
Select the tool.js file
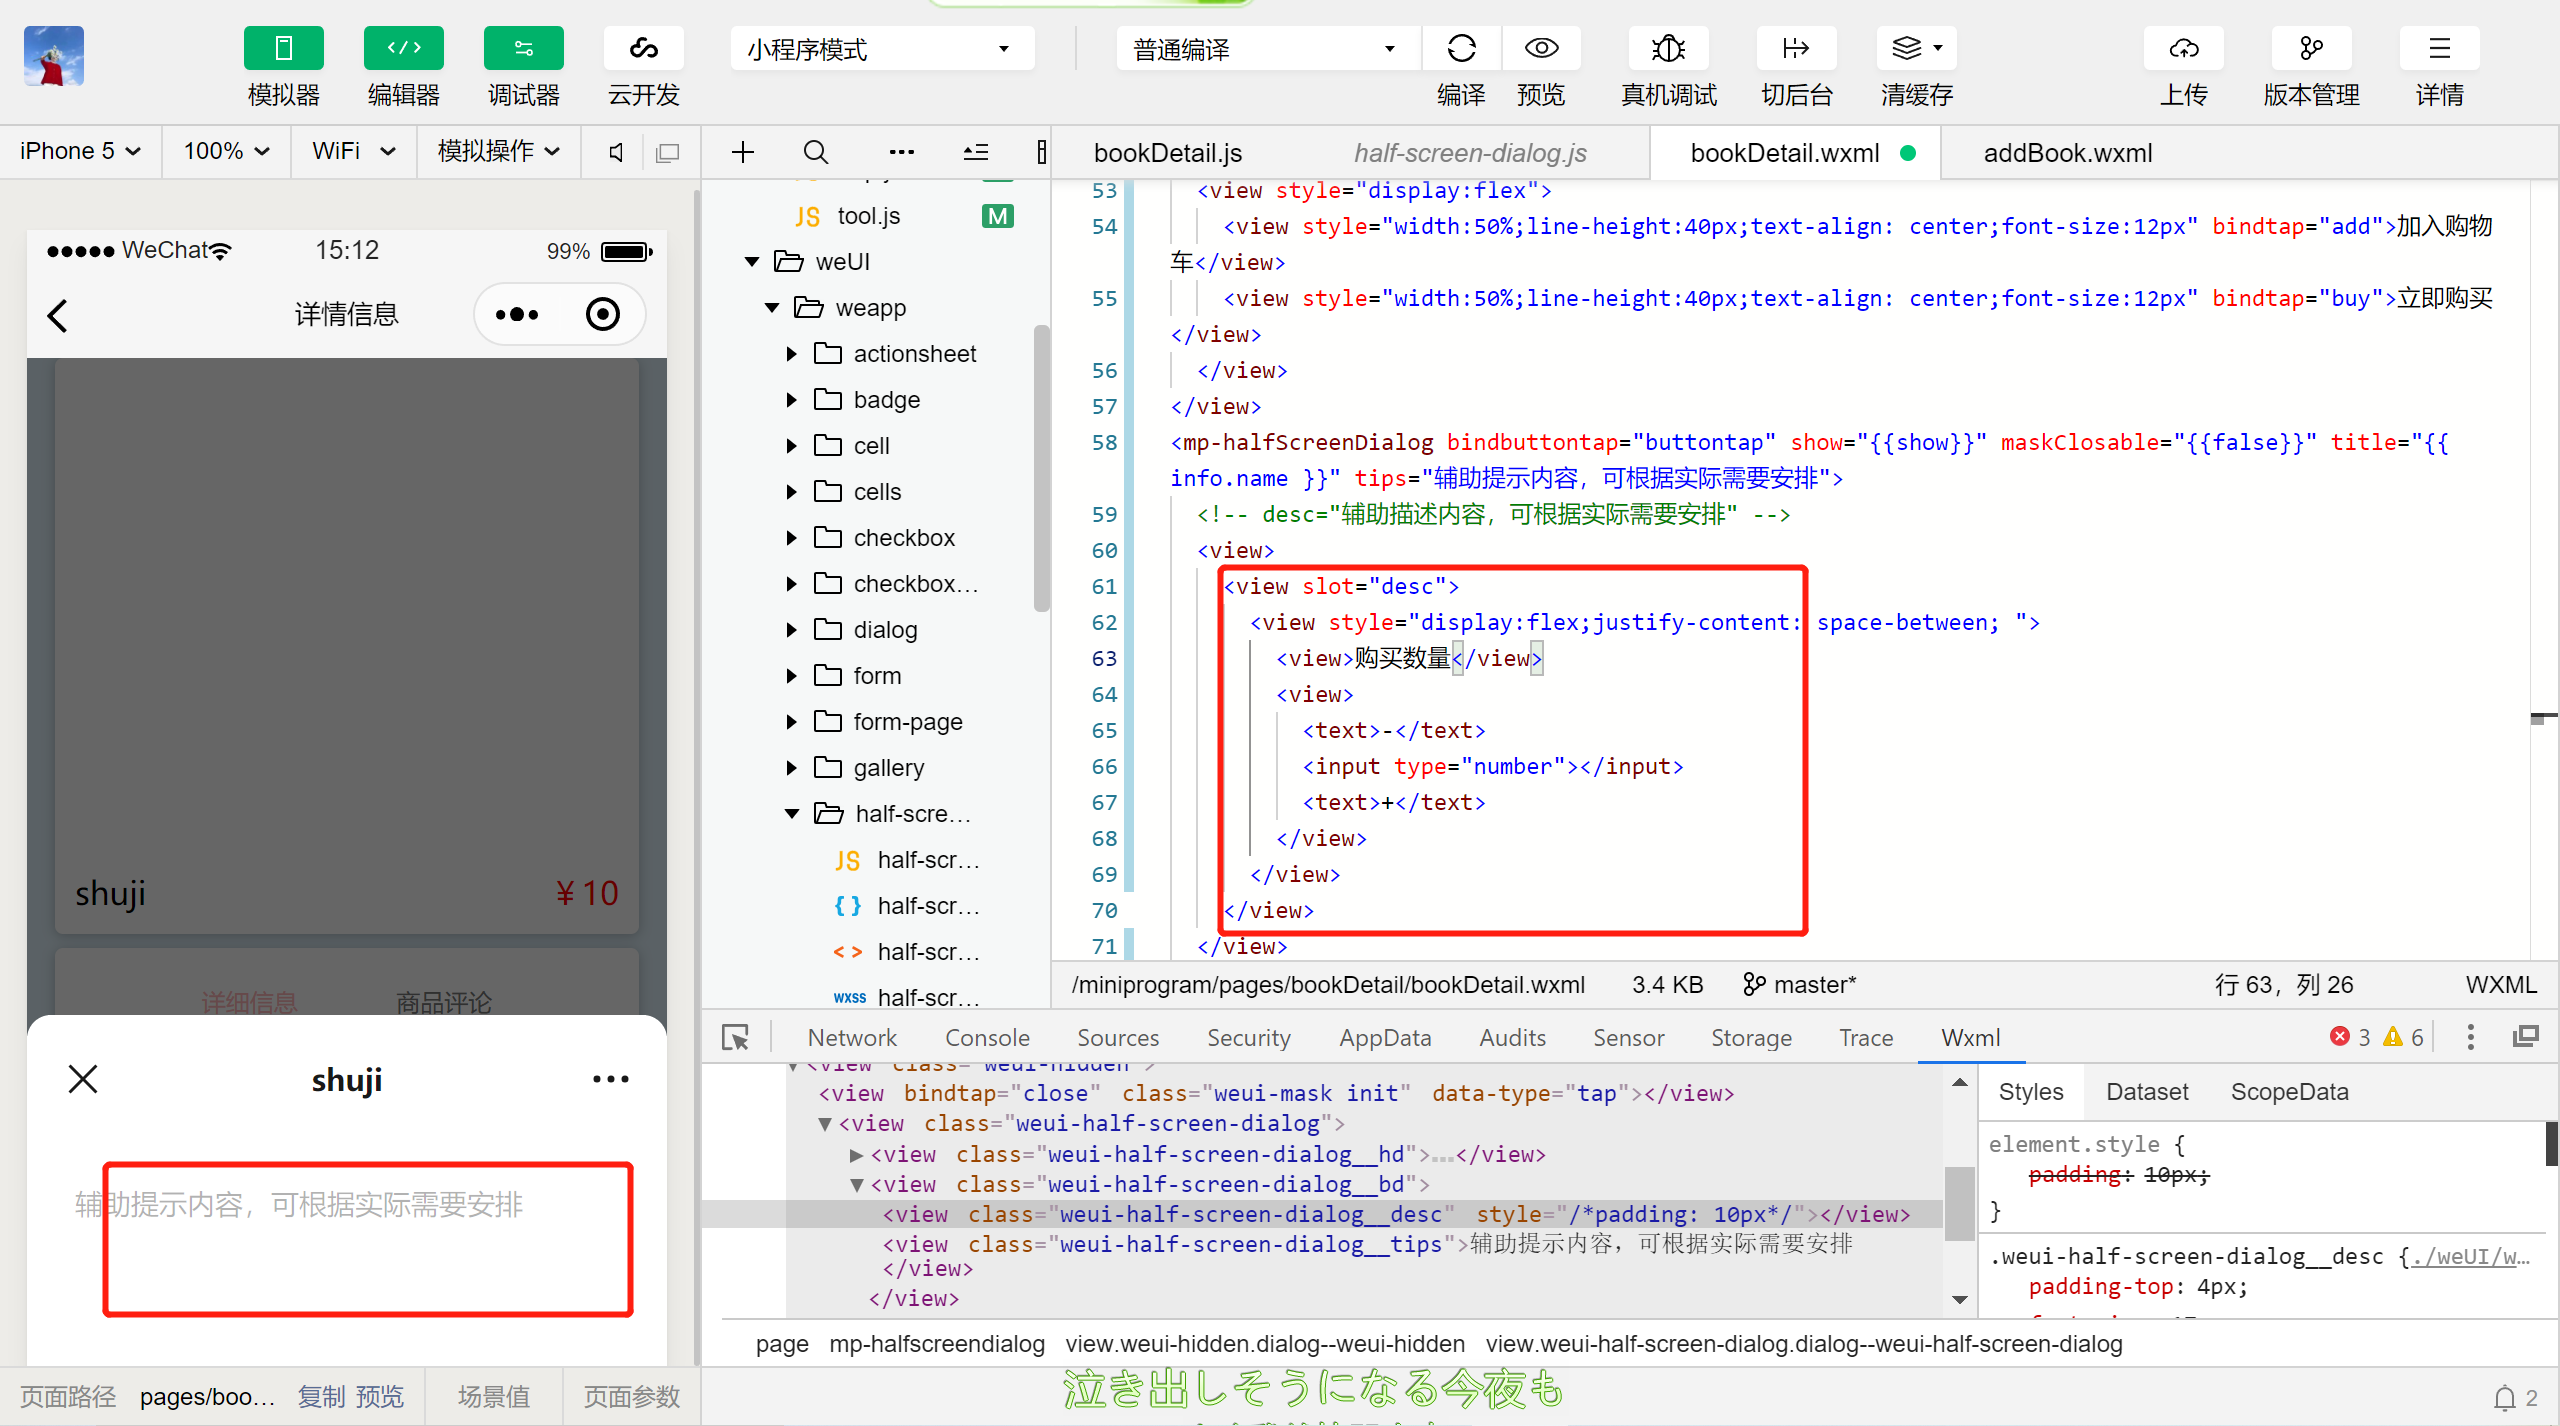point(868,216)
